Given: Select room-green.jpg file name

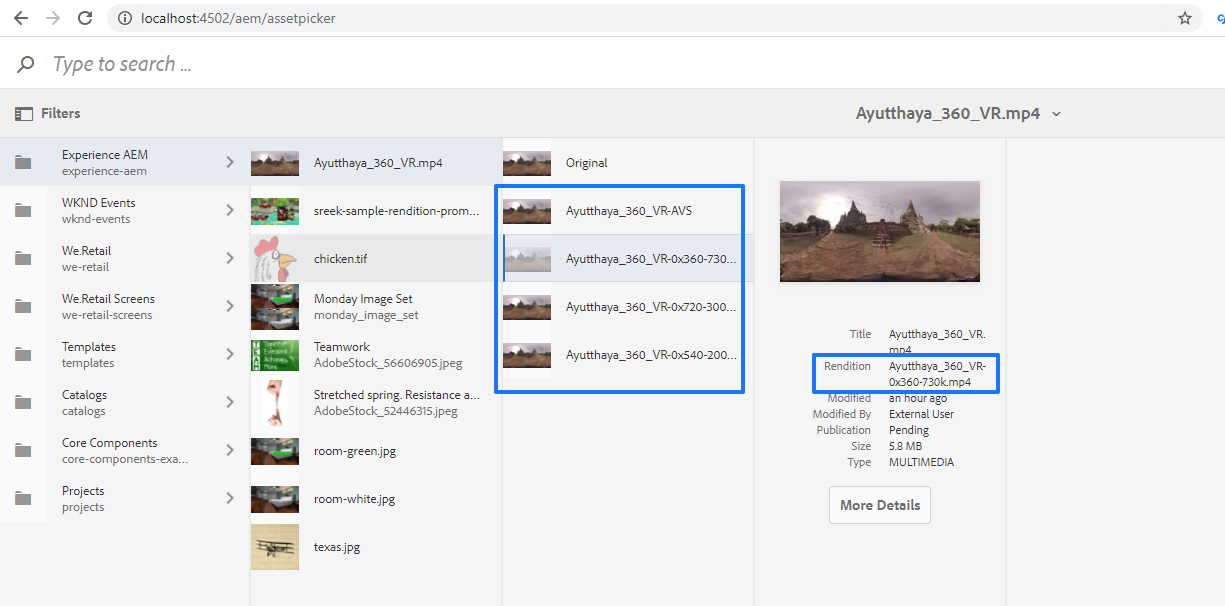Looking at the screenshot, I should [x=355, y=451].
